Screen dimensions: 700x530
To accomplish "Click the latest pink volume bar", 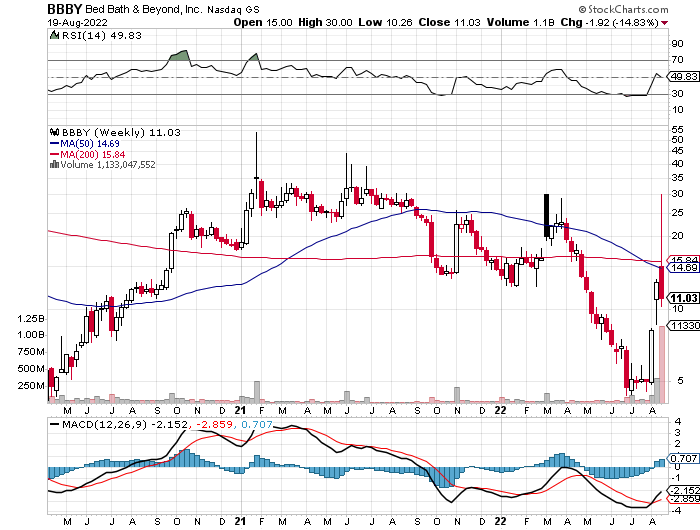I will (x=662, y=364).
